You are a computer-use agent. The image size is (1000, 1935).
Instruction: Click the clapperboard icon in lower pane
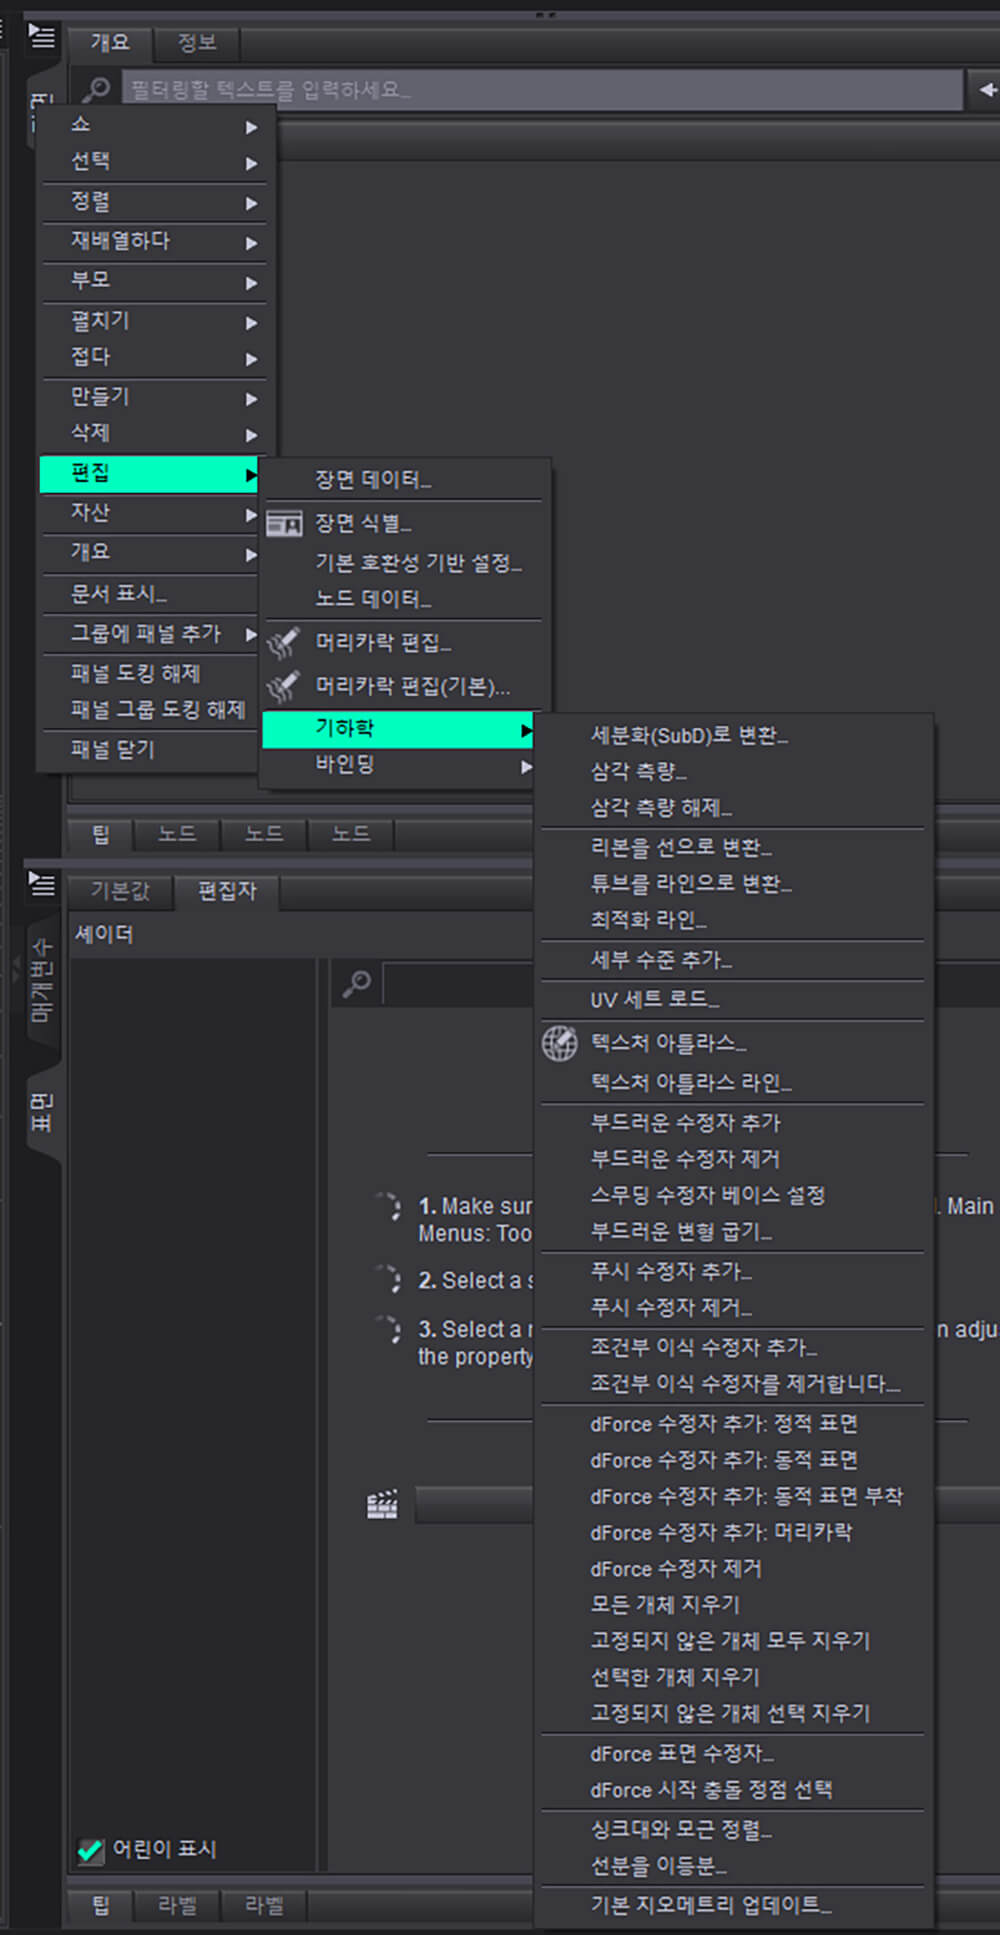pos(382,1504)
